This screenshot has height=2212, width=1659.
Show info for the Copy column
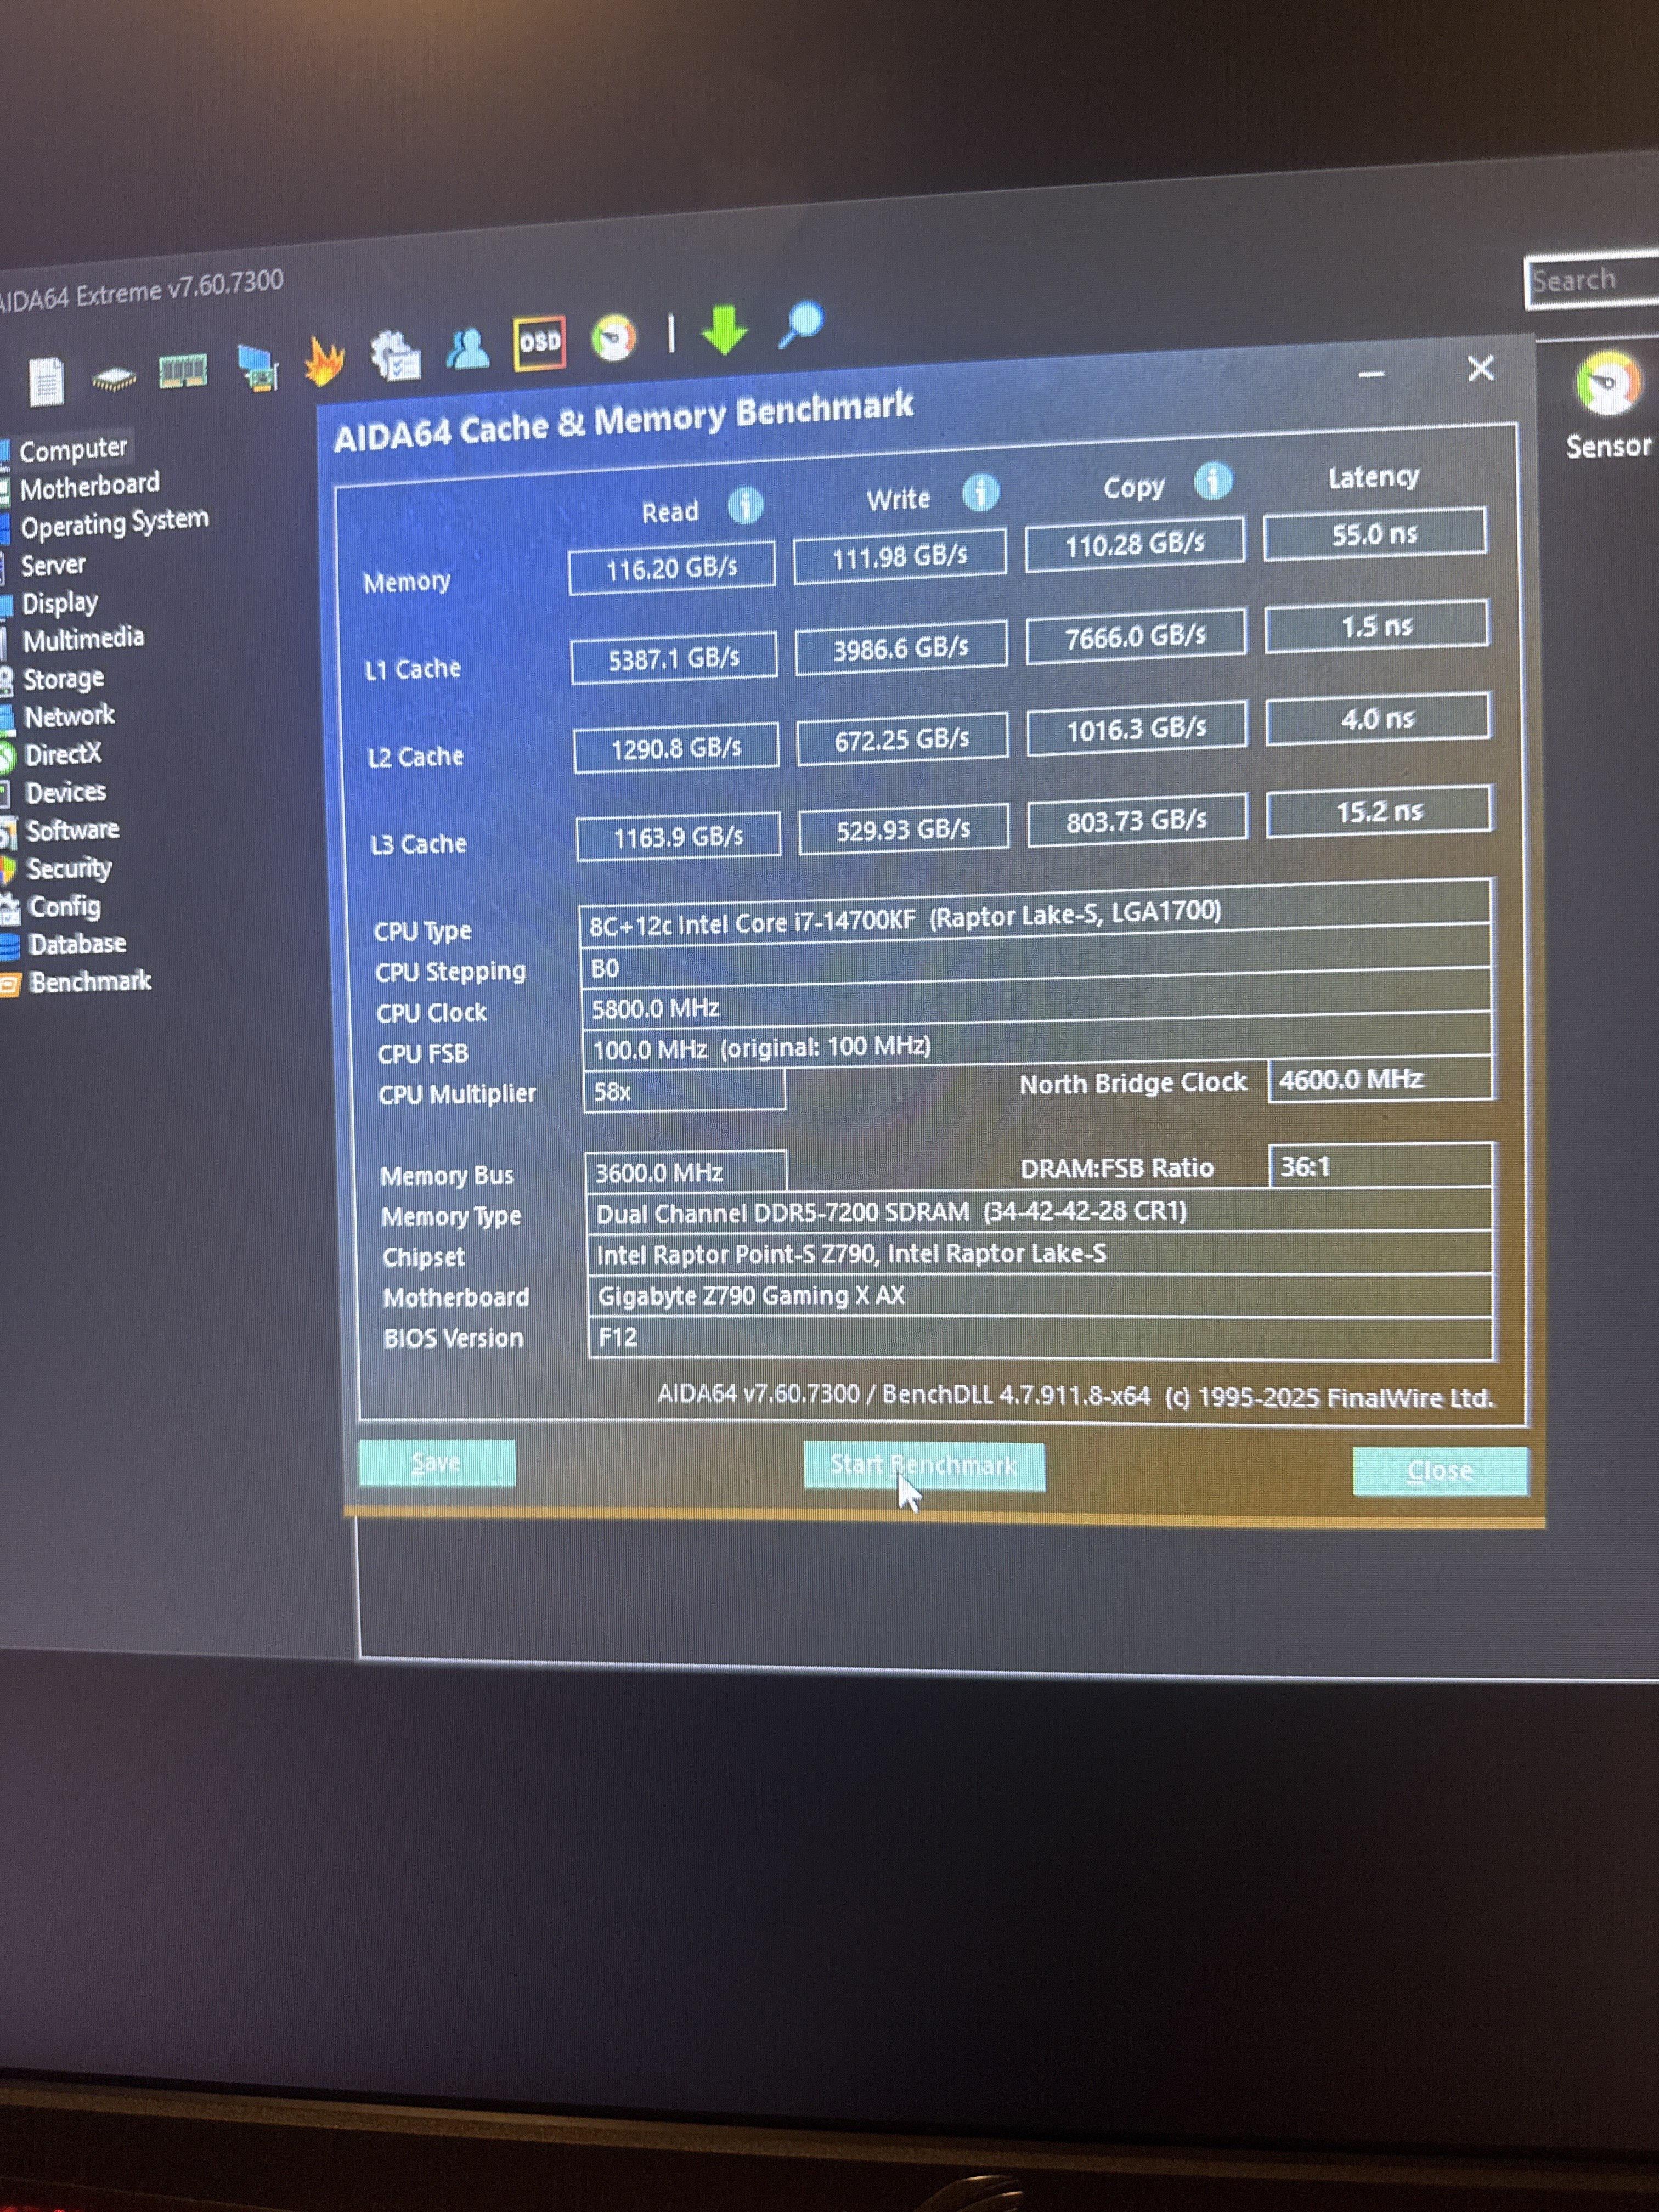(x=1212, y=482)
